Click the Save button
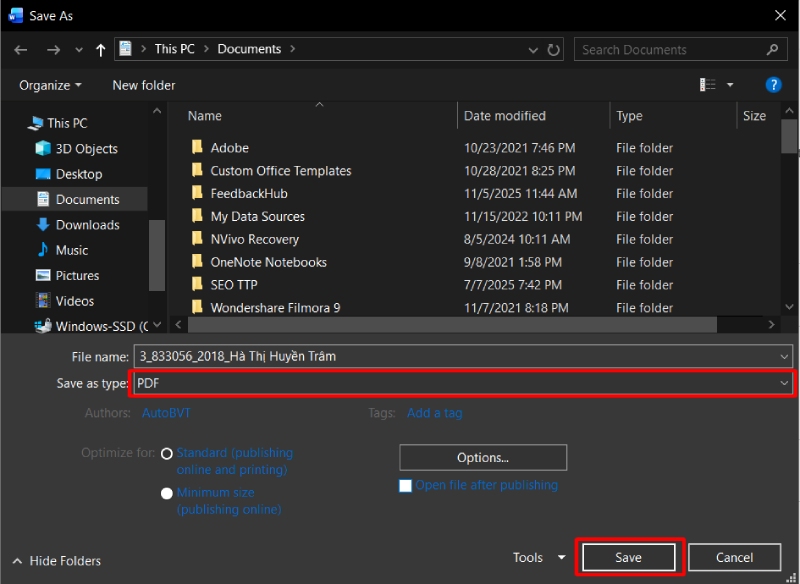This screenshot has width=800, height=584. click(x=629, y=558)
